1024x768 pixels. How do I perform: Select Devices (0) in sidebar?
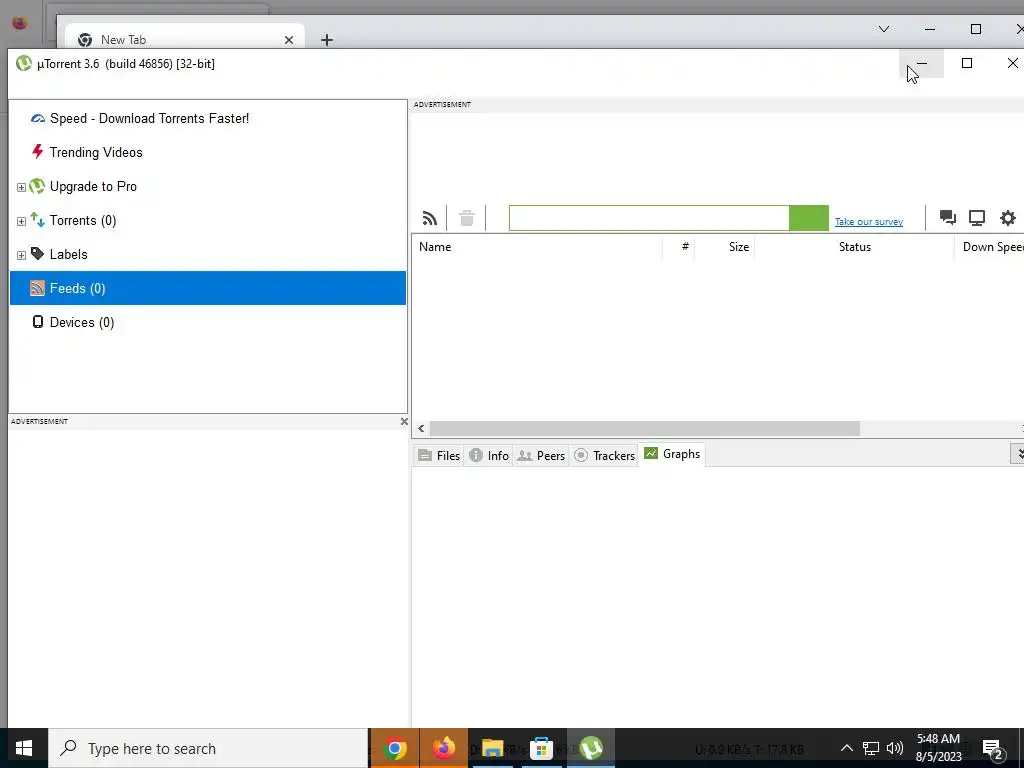pyautogui.click(x=208, y=322)
